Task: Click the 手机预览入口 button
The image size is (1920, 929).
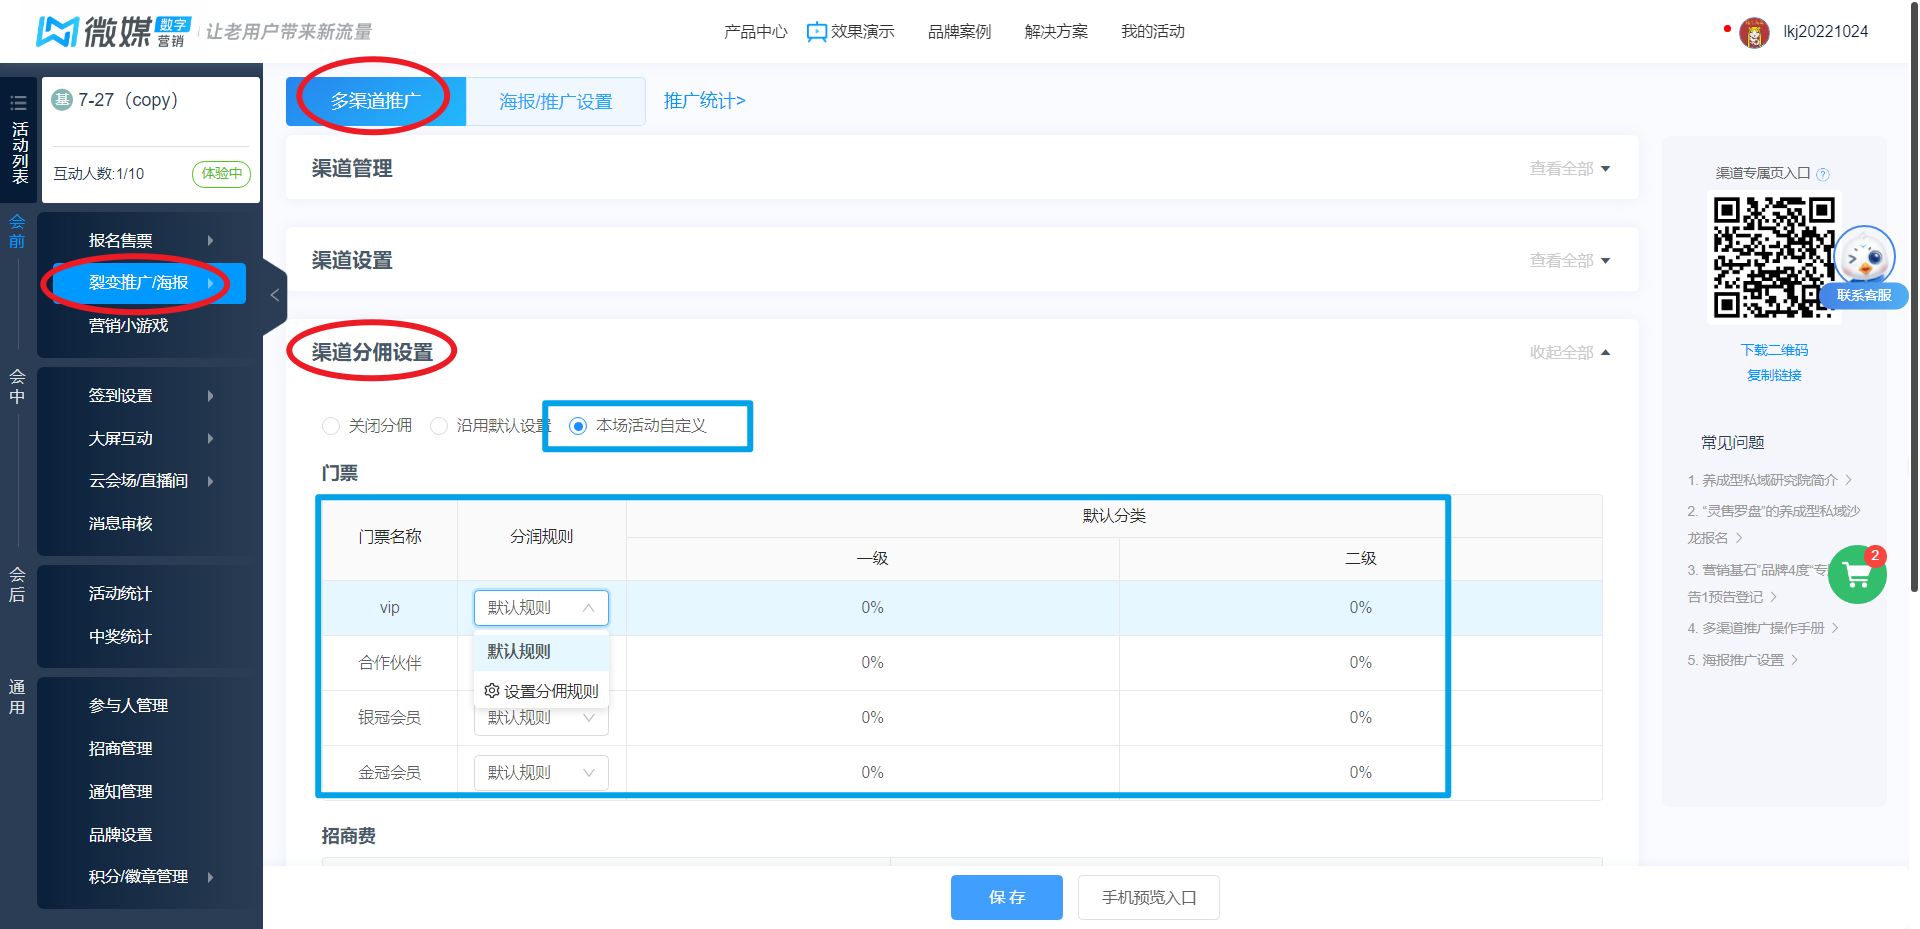Action: point(1149,897)
